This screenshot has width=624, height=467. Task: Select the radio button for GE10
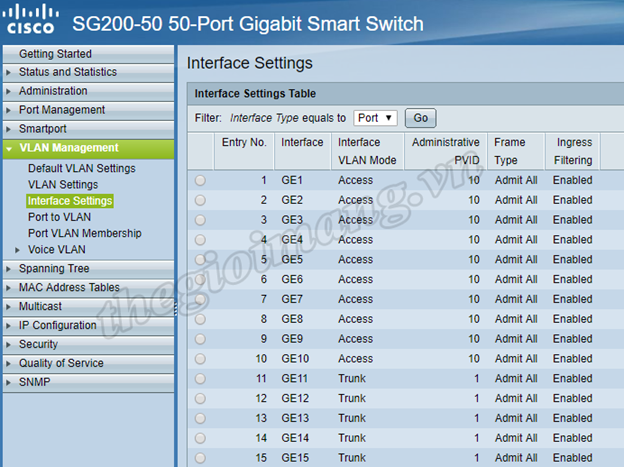pyautogui.click(x=200, y=359)
